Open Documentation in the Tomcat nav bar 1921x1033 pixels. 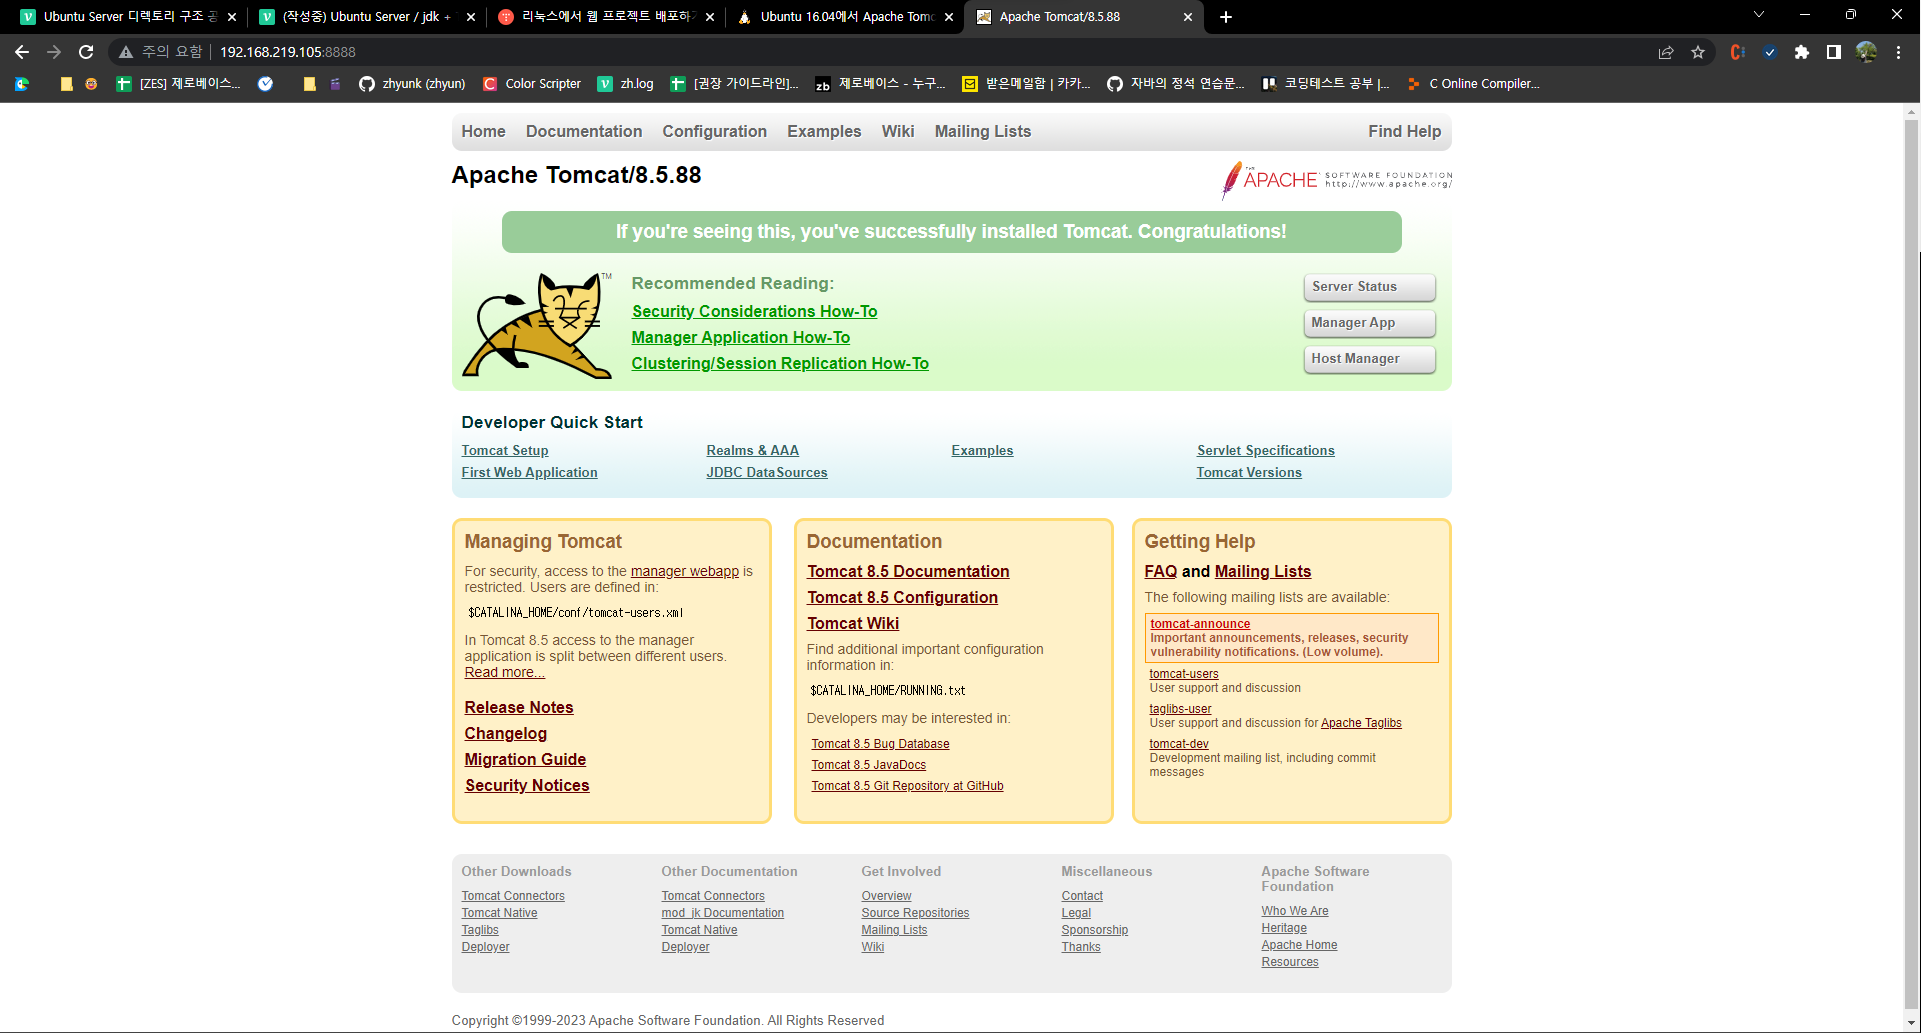[x=584, y=132]
